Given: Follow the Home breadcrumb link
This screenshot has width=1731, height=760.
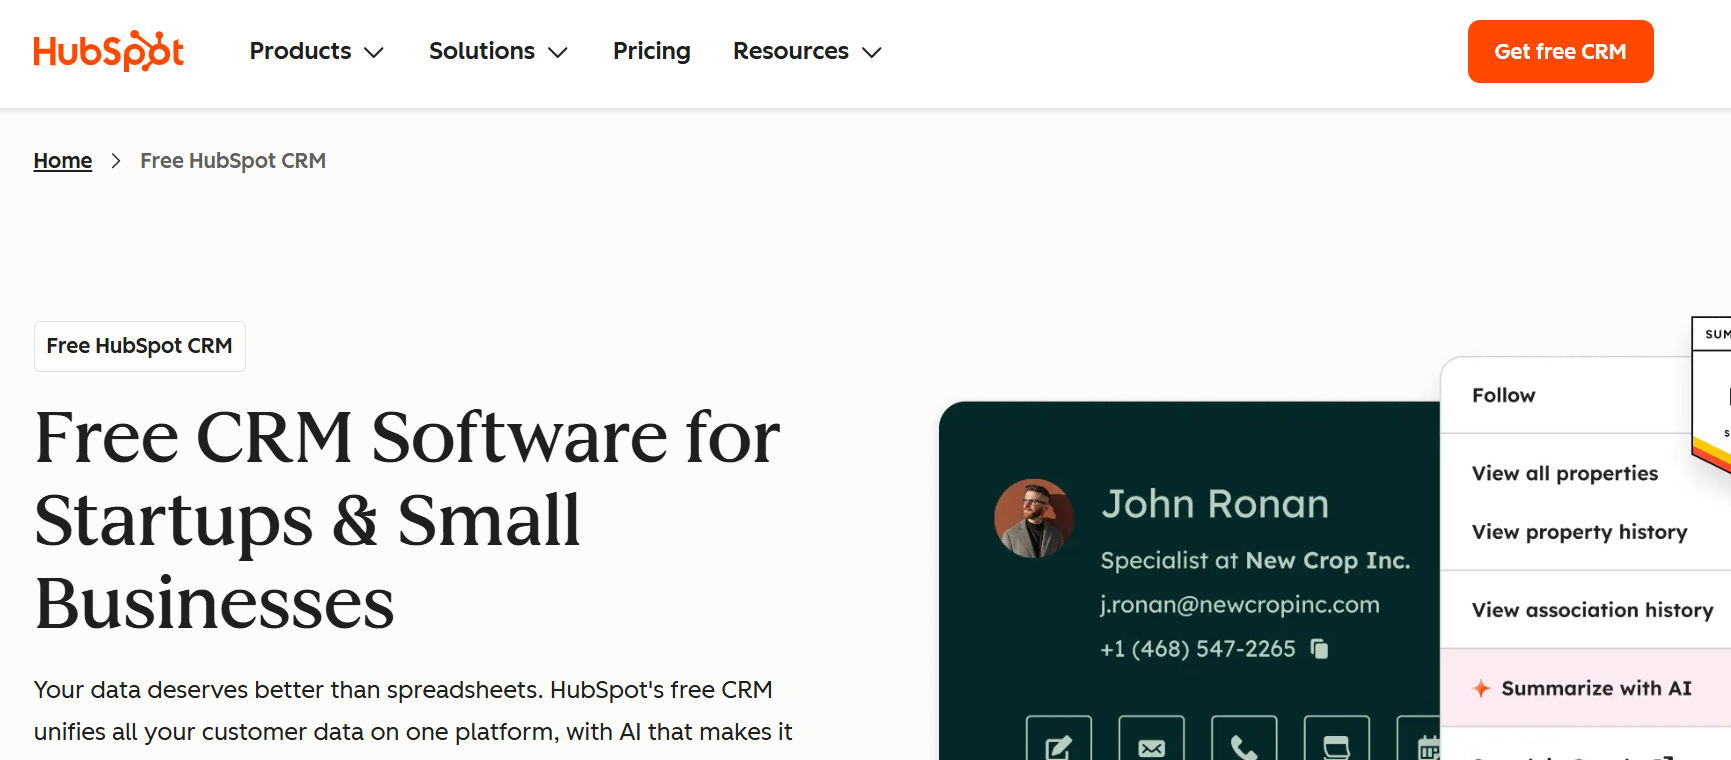Looking at the screenshot, I should (63, 161).
